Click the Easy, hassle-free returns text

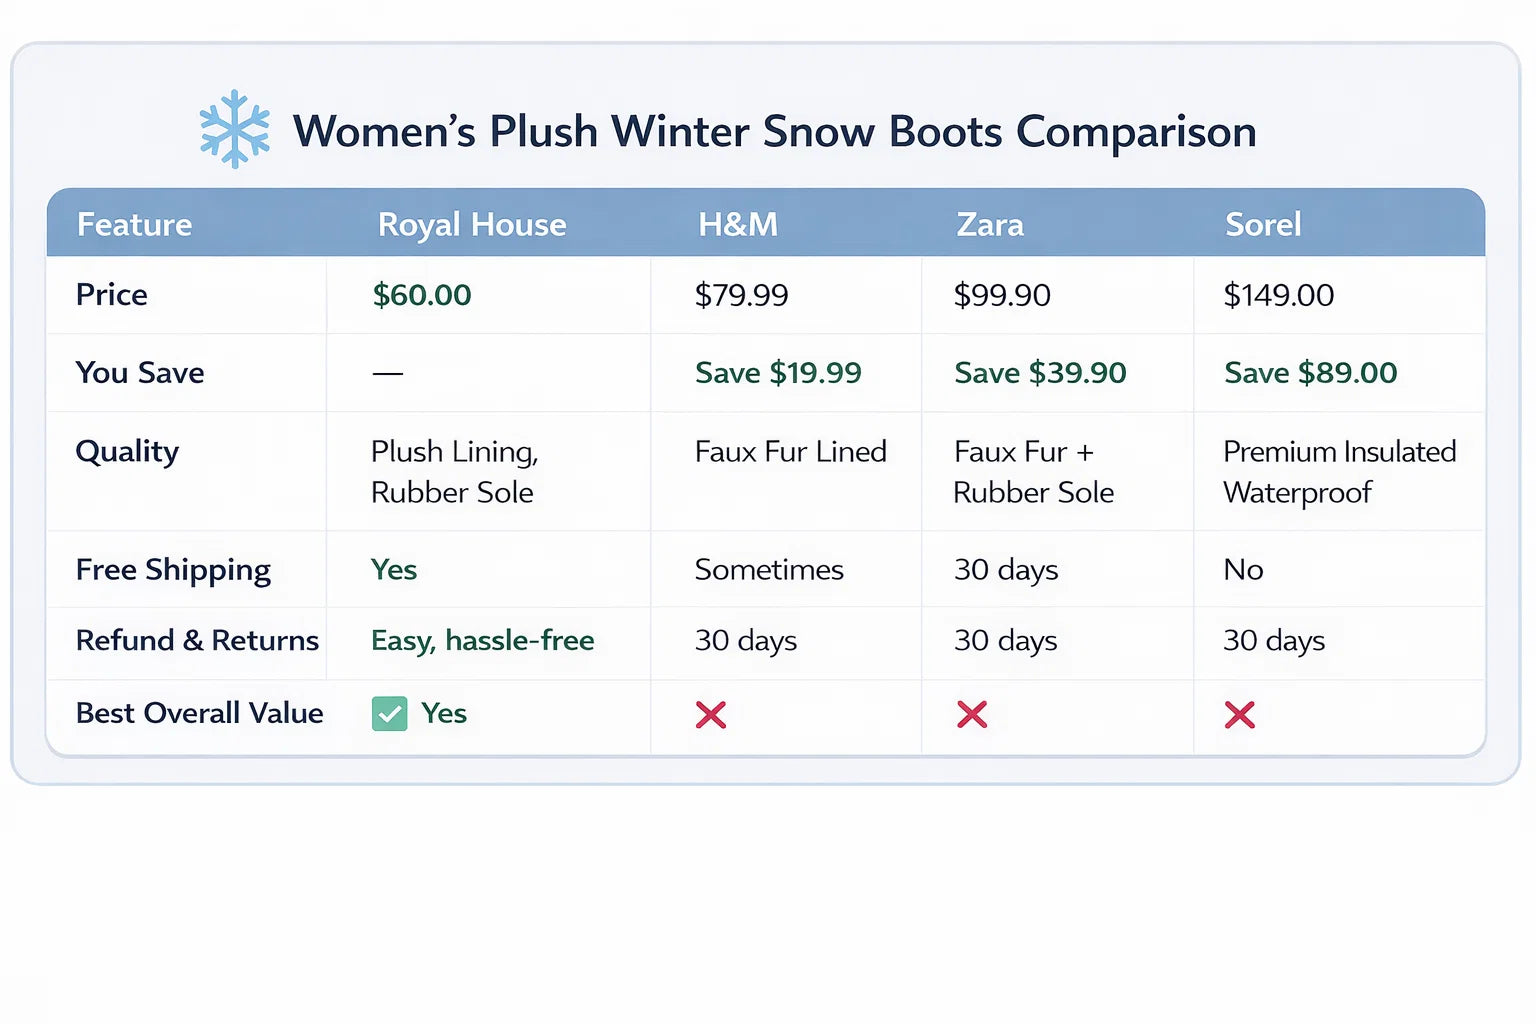[x=483, y=640]
